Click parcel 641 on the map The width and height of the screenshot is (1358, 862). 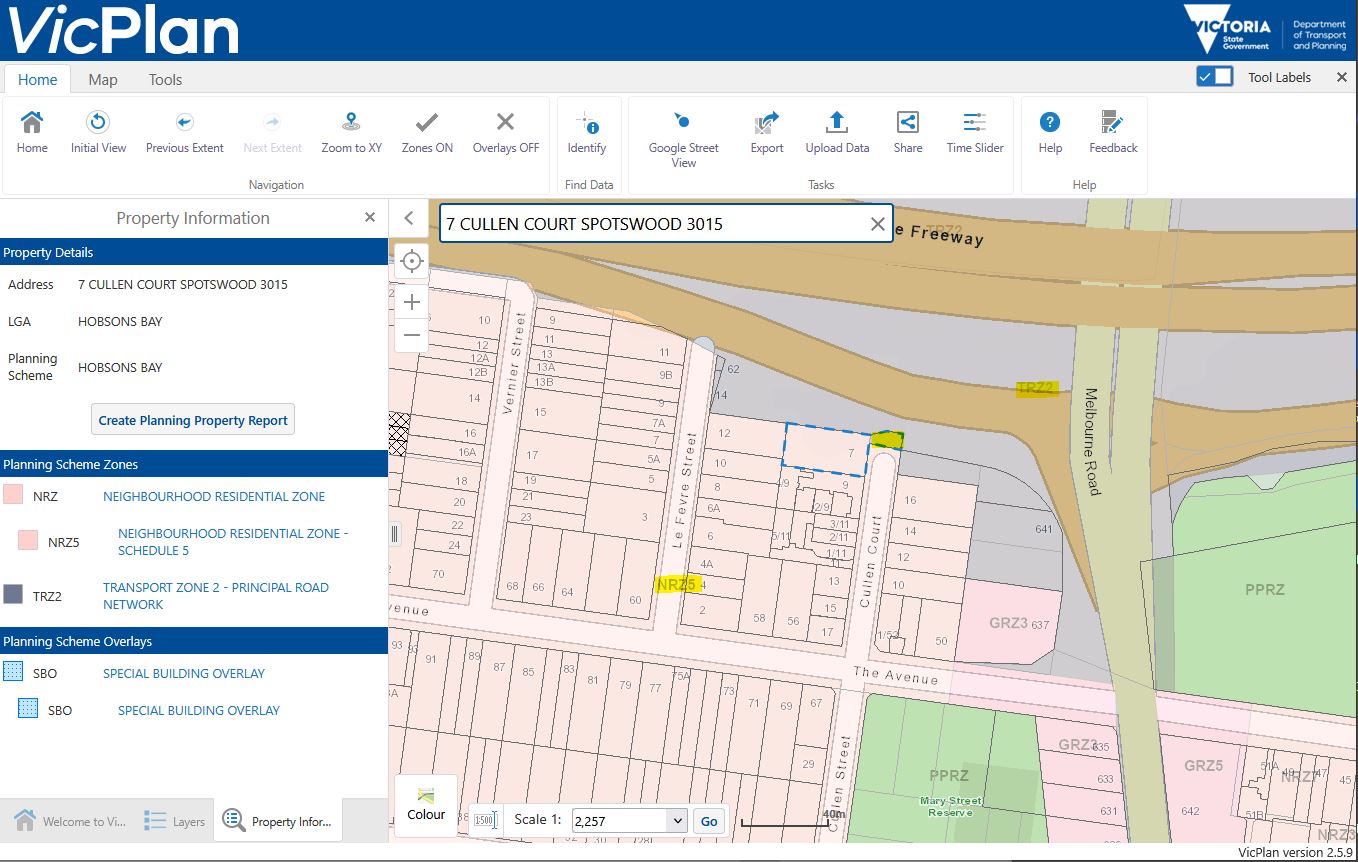[1044, 530]
